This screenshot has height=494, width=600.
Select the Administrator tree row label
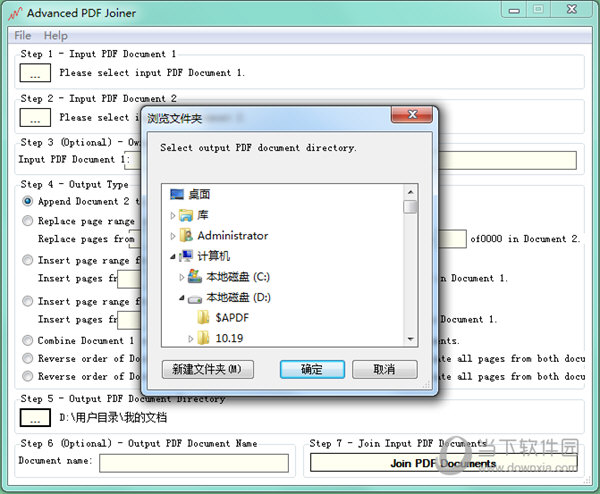tap(233, 236)
